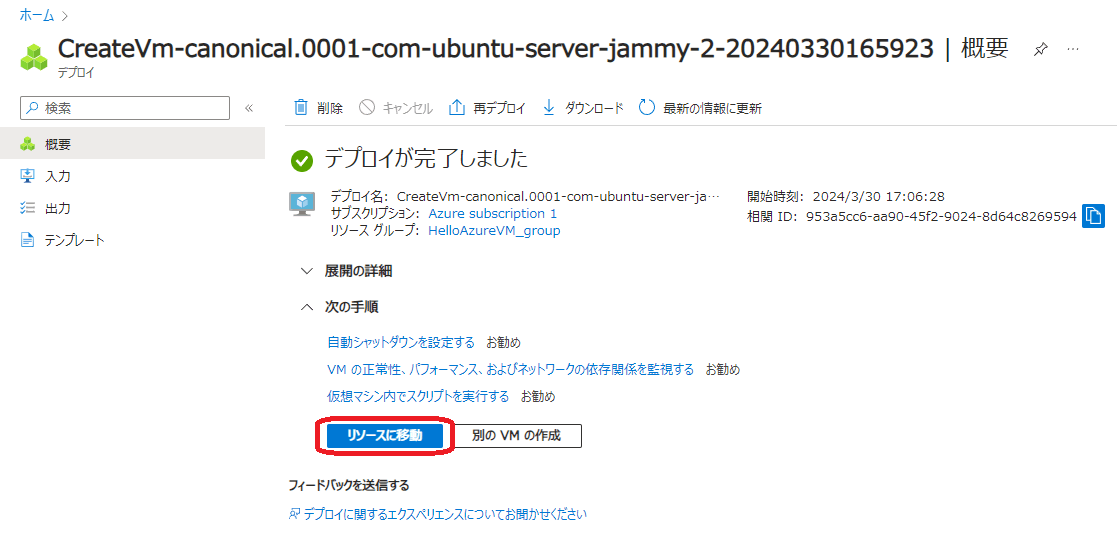Collapse the 次の手順 section
The height and width of the screenshot is (534, 1117).
click(340, 307)
